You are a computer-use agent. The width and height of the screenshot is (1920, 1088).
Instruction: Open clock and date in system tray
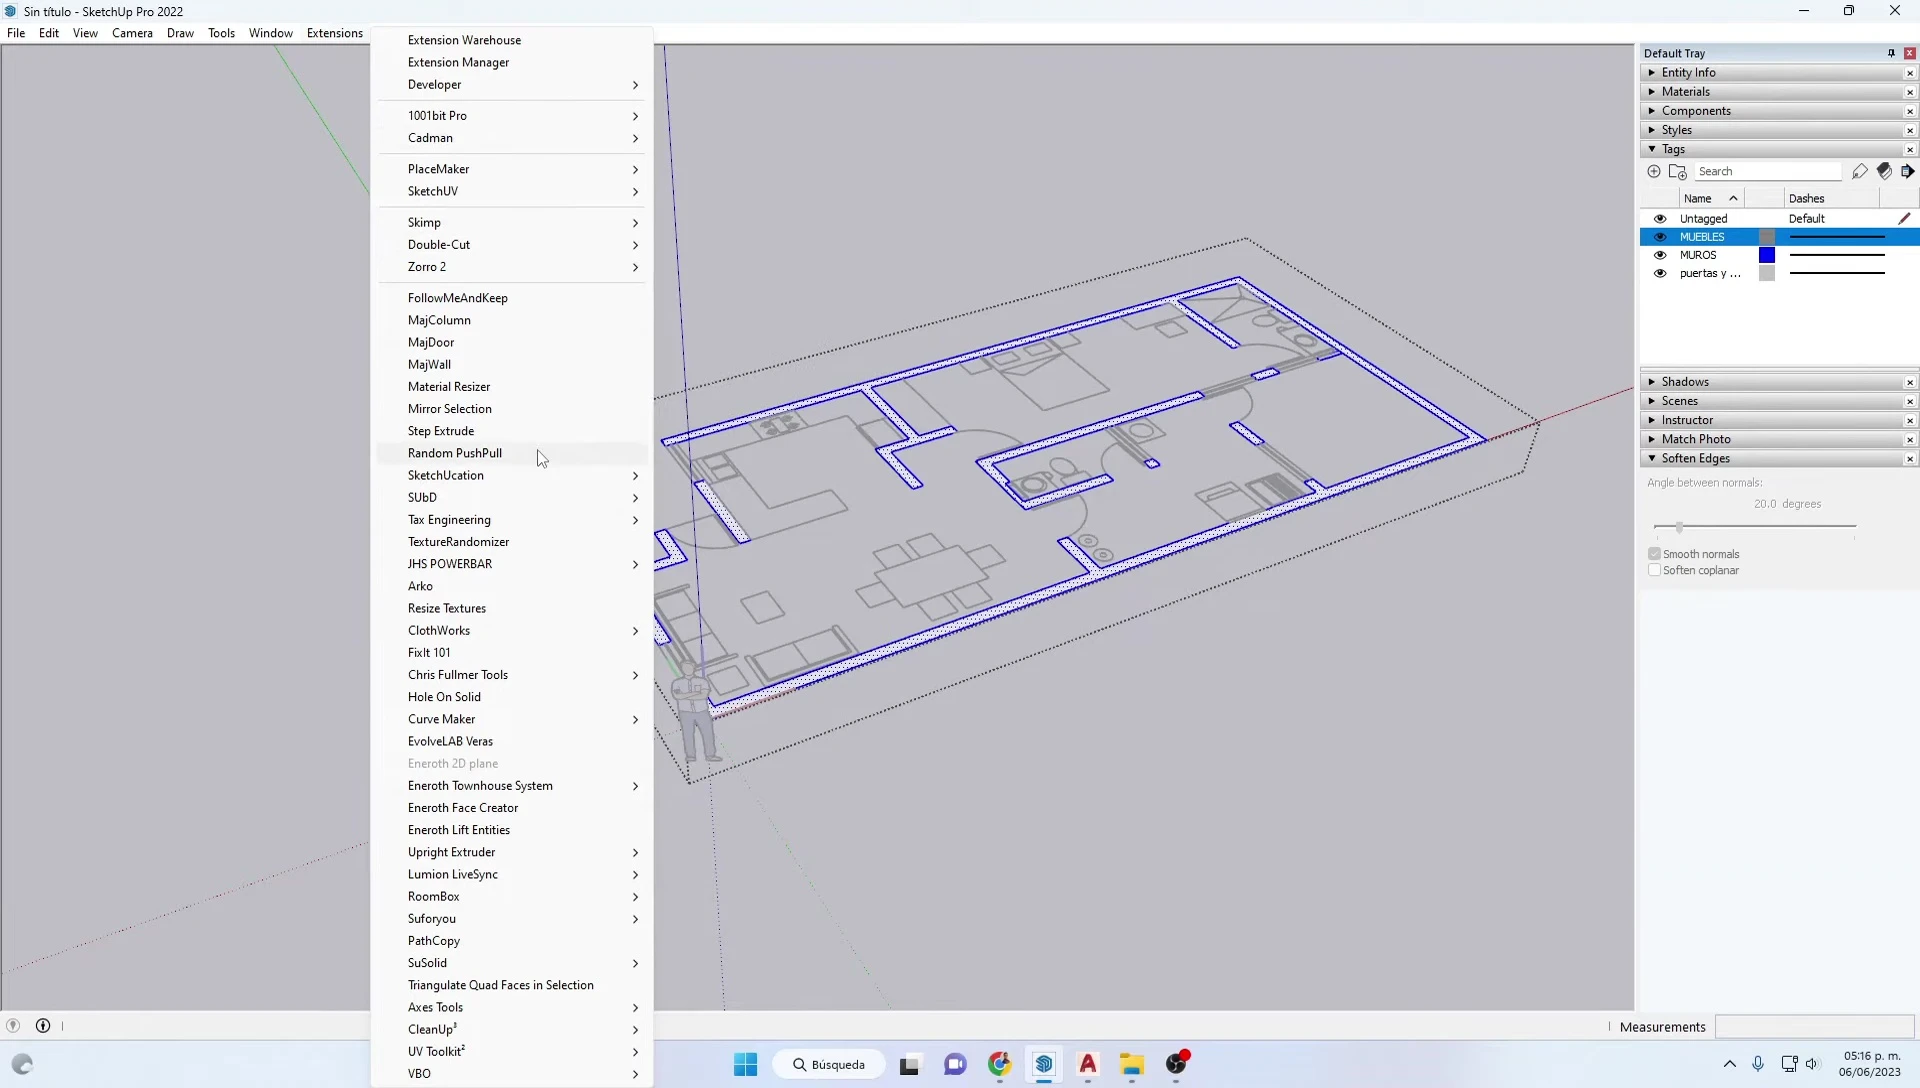[x=1871, y=1064]
